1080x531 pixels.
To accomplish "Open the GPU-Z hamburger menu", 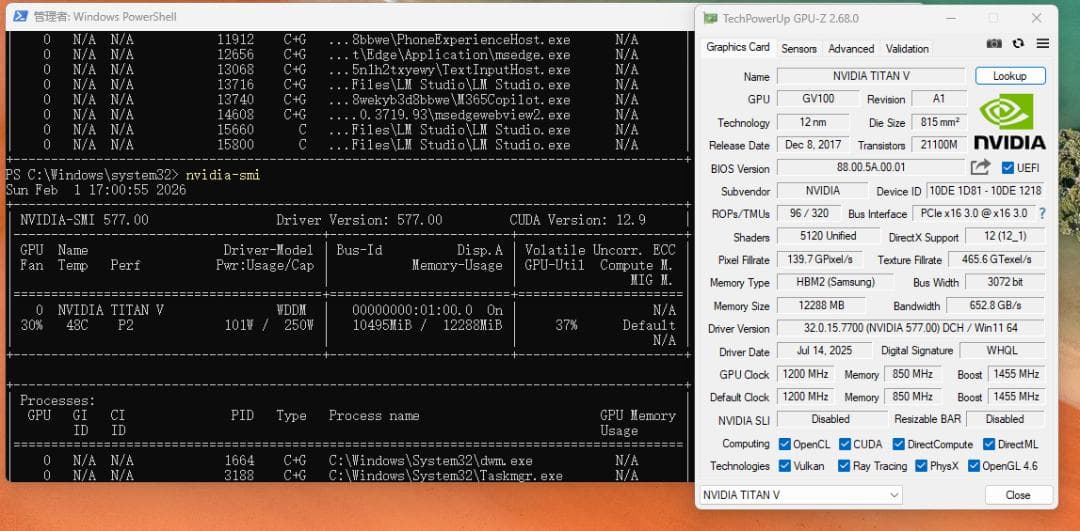I will (1043, 43).
